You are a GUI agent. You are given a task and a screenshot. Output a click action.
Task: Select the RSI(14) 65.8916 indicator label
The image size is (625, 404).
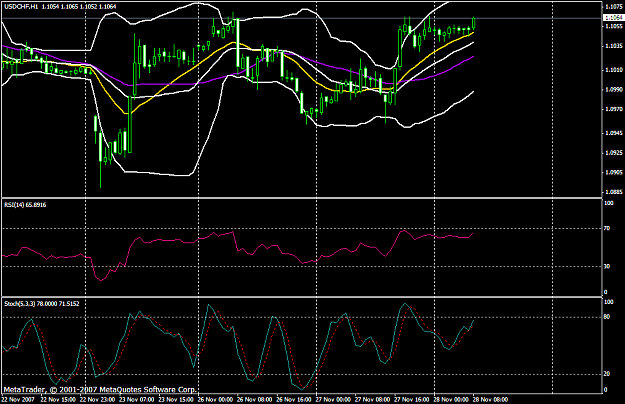25,205
